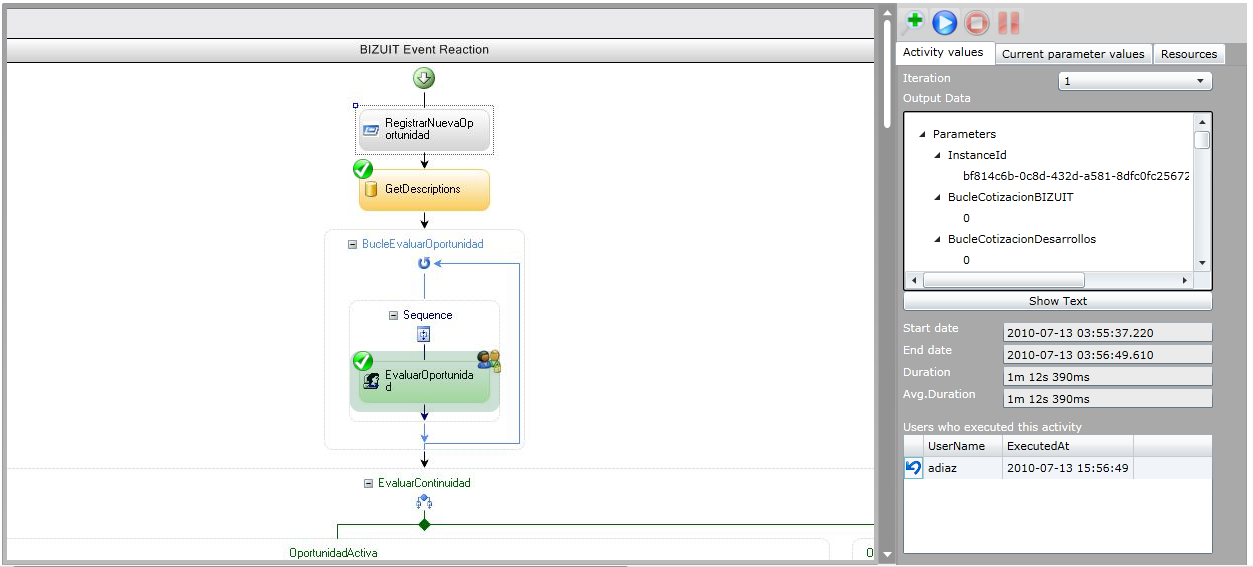Click the Output Data horizontal scrollbar thumb
Image resolution: width=1253 pixels, height=567 pixels.
[1004, 280]
